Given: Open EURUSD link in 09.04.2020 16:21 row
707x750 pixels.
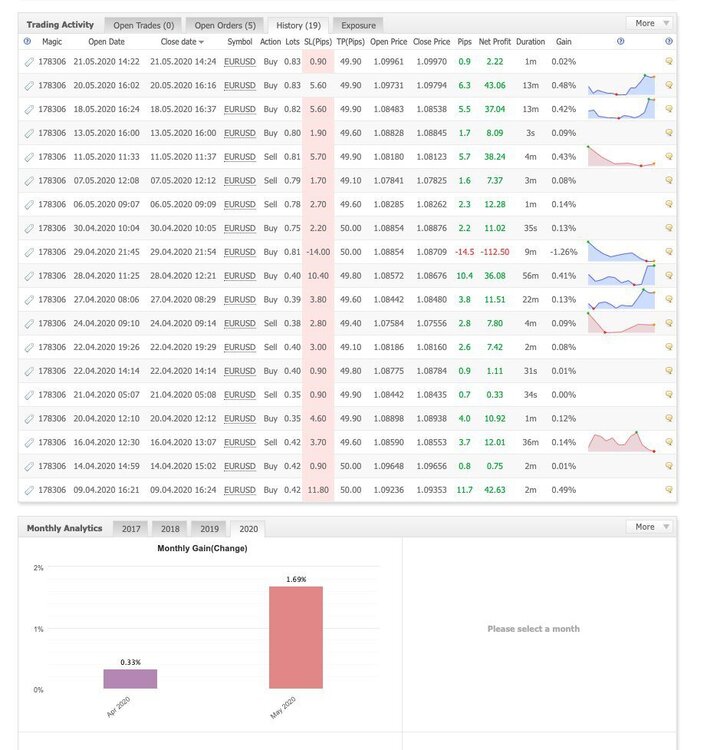Looking at the screenshot, I should (240, 490).
